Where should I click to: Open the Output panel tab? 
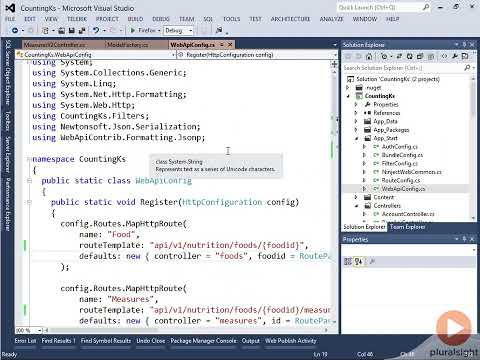(x=251, y=341)
